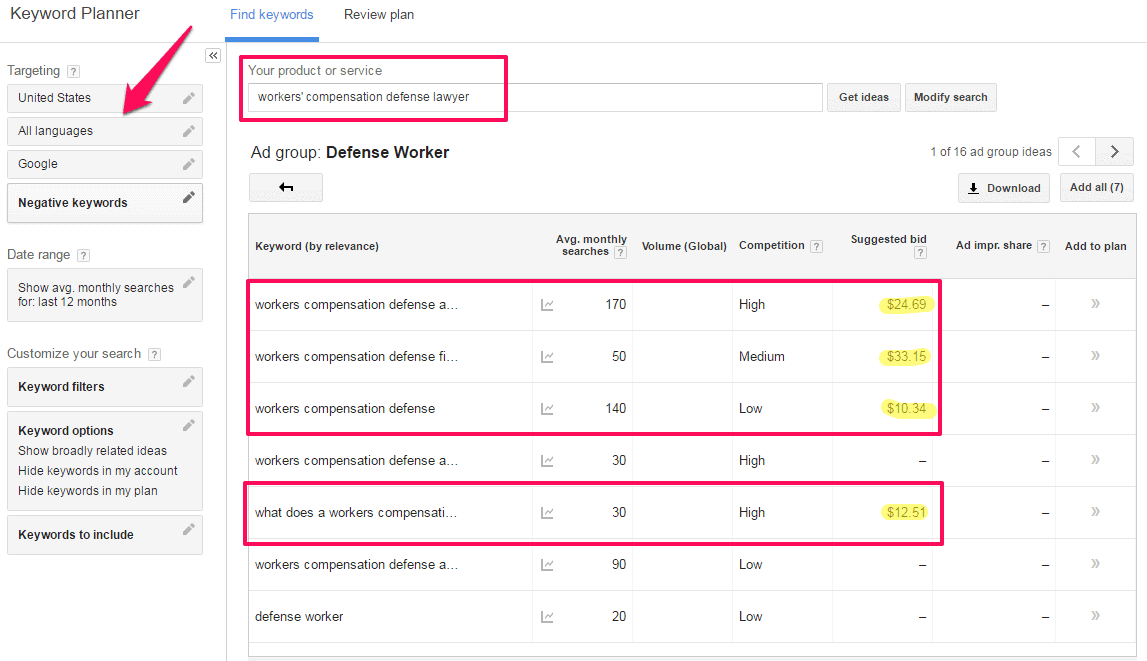Add $24.69 bid keyword to plan
This screenshot has height=661, width=1147.
click(1095, 303)
